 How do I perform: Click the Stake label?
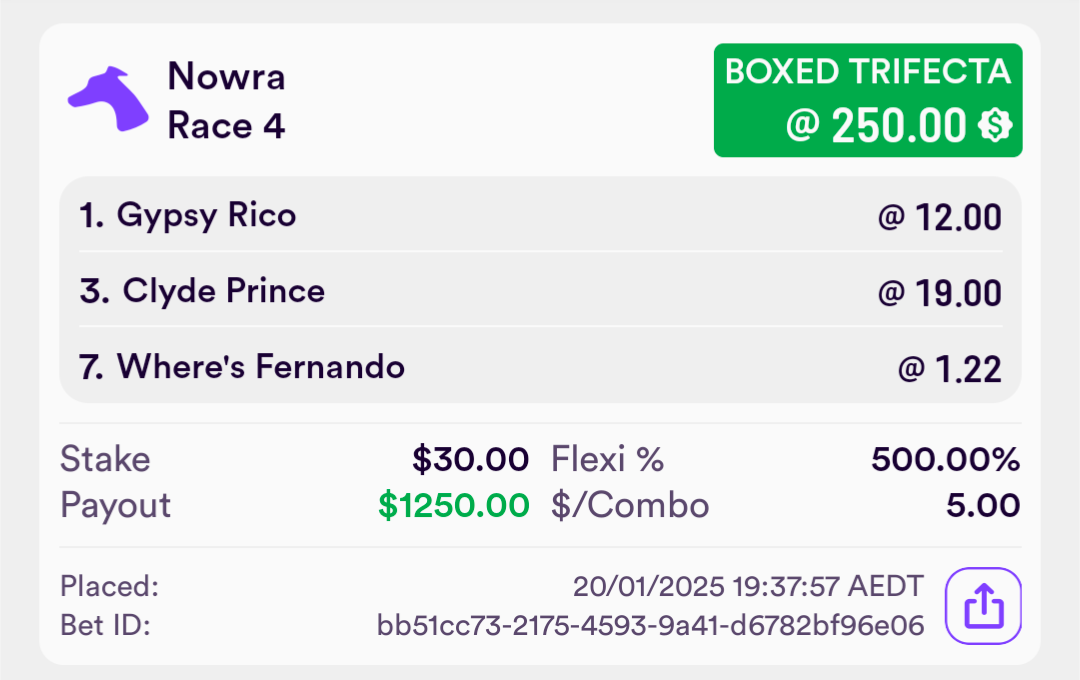click(x=105, y=459)
